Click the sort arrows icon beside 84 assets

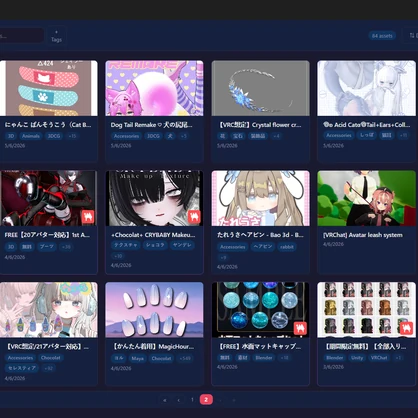tap(413, 35)
